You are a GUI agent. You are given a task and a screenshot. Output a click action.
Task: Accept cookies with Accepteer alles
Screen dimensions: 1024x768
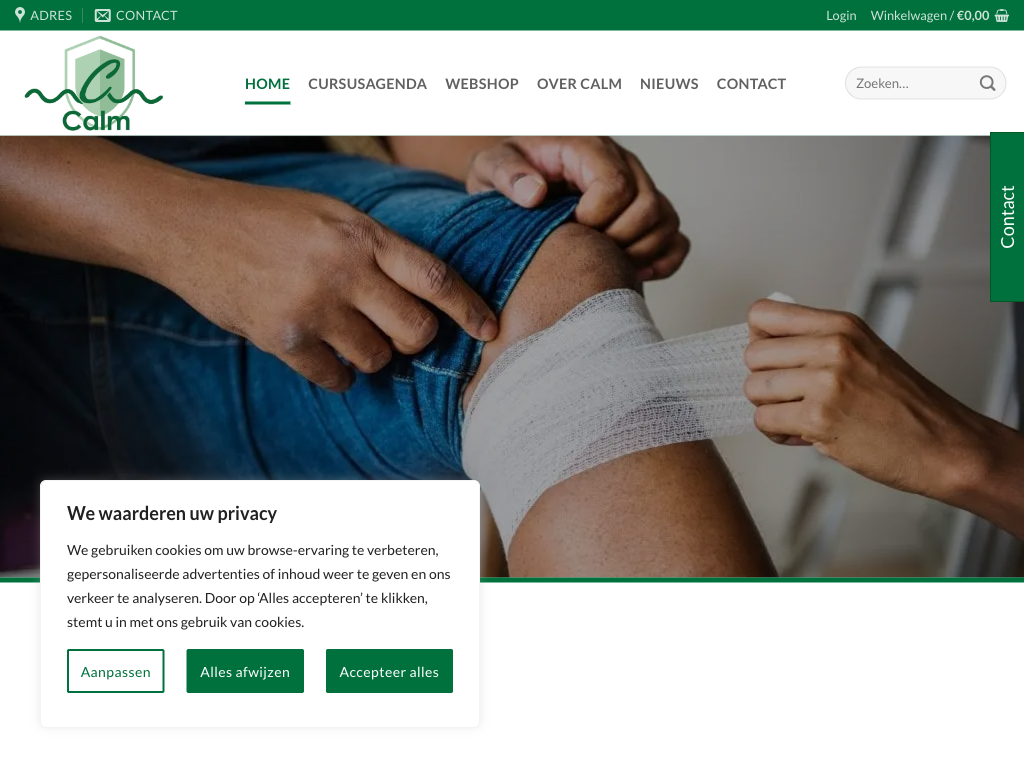389,671
